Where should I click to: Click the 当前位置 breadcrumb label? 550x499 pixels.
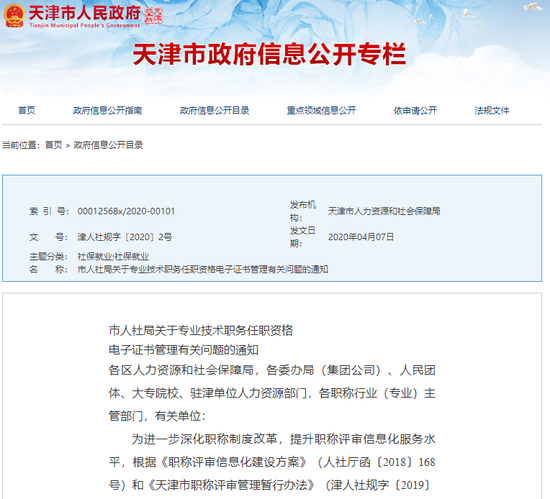[21, 145]
